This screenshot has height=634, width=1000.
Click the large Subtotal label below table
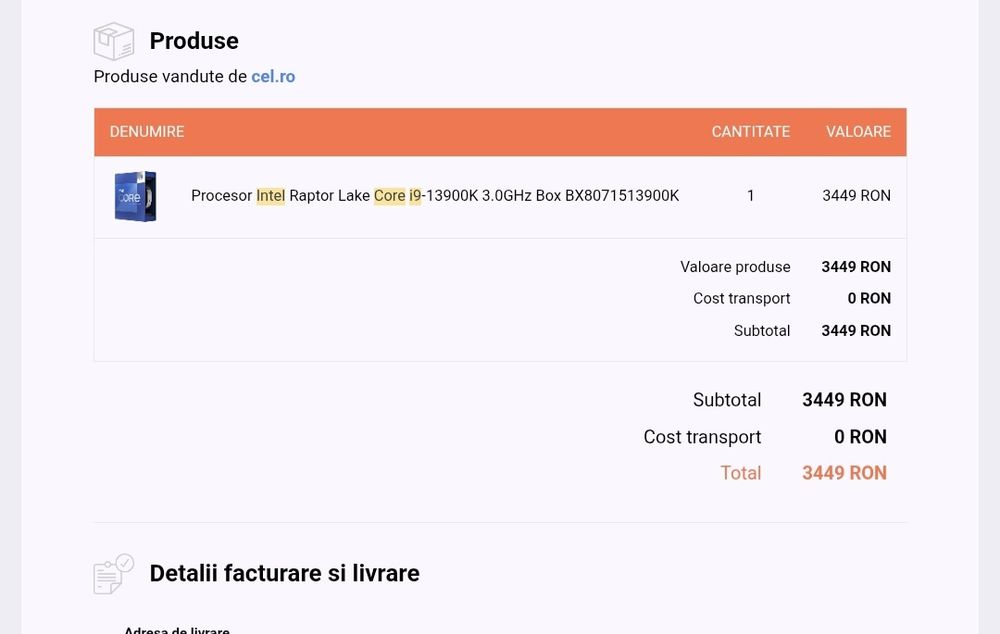(x=727, y=400)
